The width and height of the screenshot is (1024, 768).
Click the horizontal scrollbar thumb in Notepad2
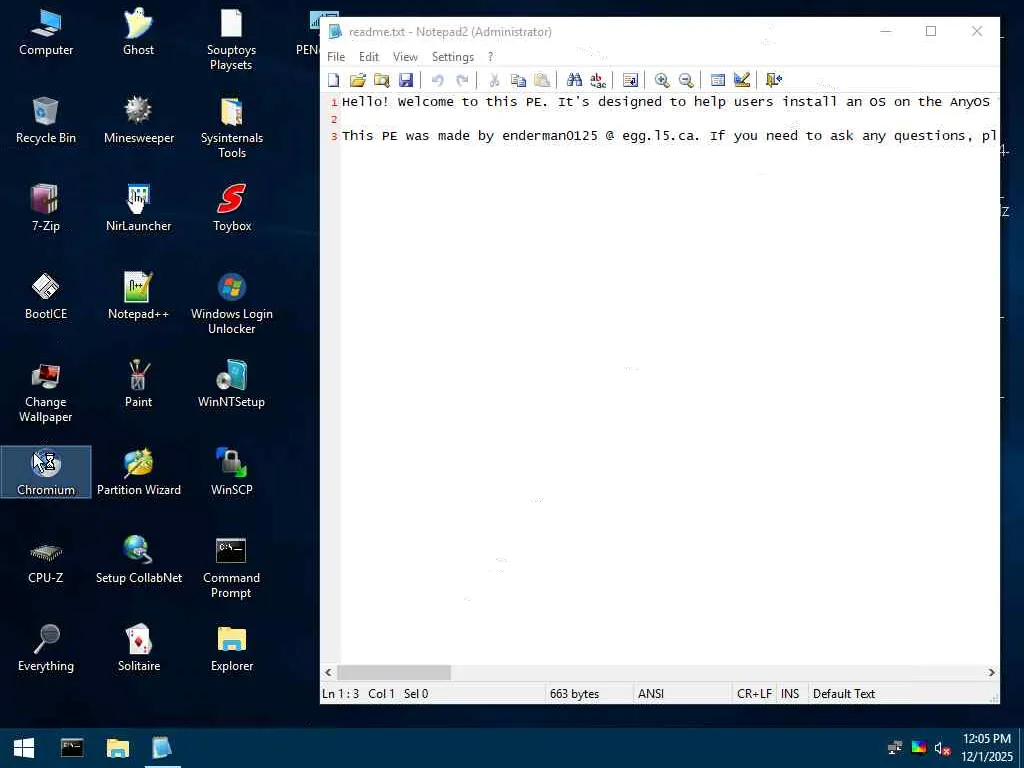pos(394,672)
